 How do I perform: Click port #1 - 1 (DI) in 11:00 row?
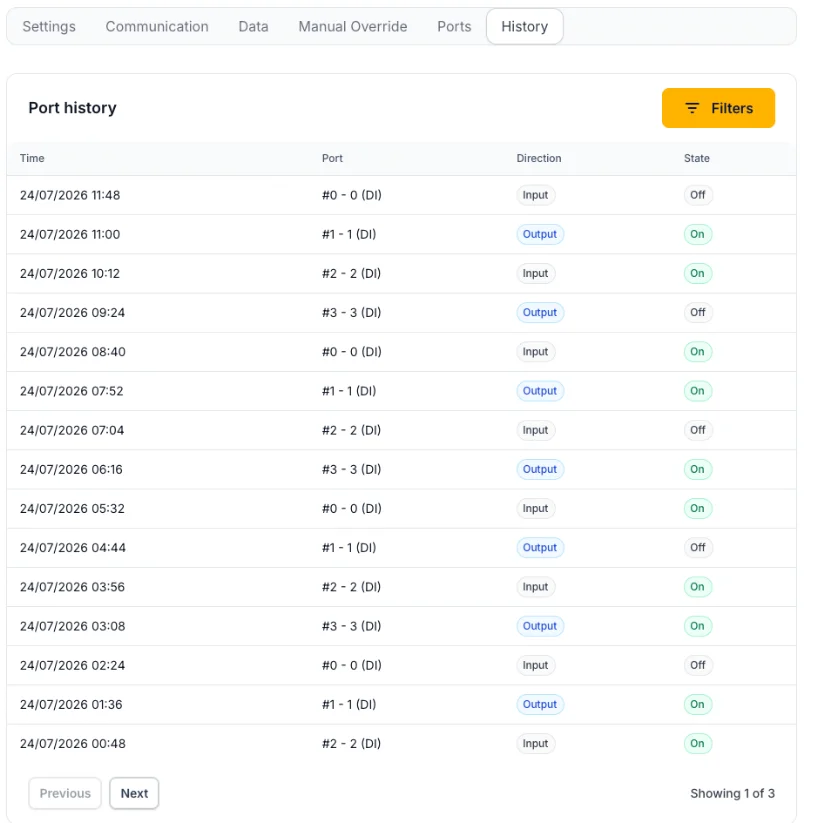349,234
